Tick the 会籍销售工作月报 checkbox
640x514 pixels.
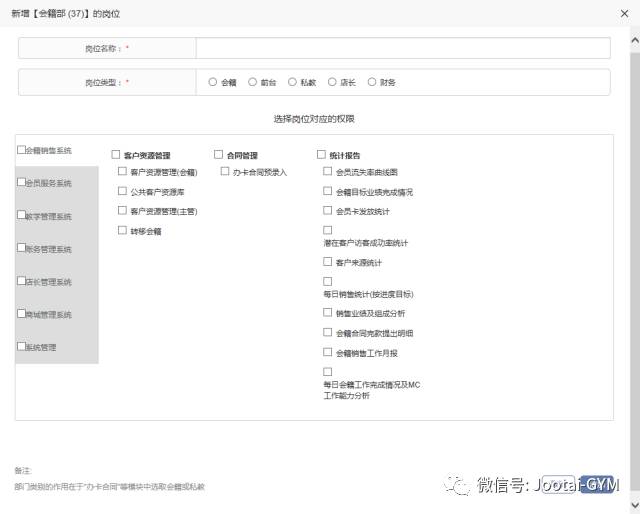[327, 352]
